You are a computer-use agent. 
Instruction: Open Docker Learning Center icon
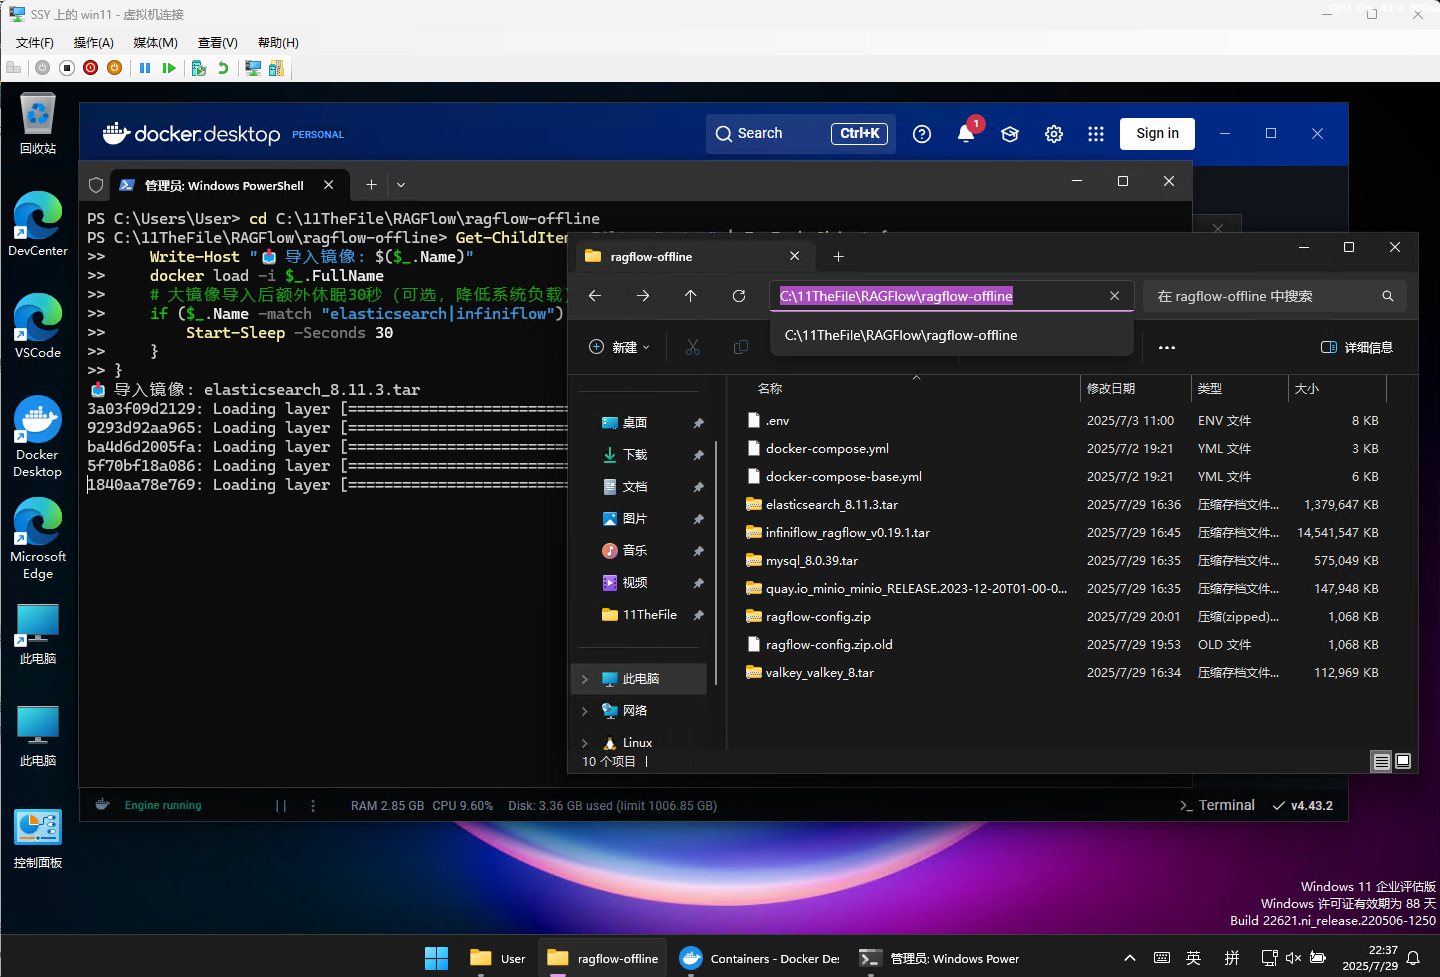click(1010, 134)
